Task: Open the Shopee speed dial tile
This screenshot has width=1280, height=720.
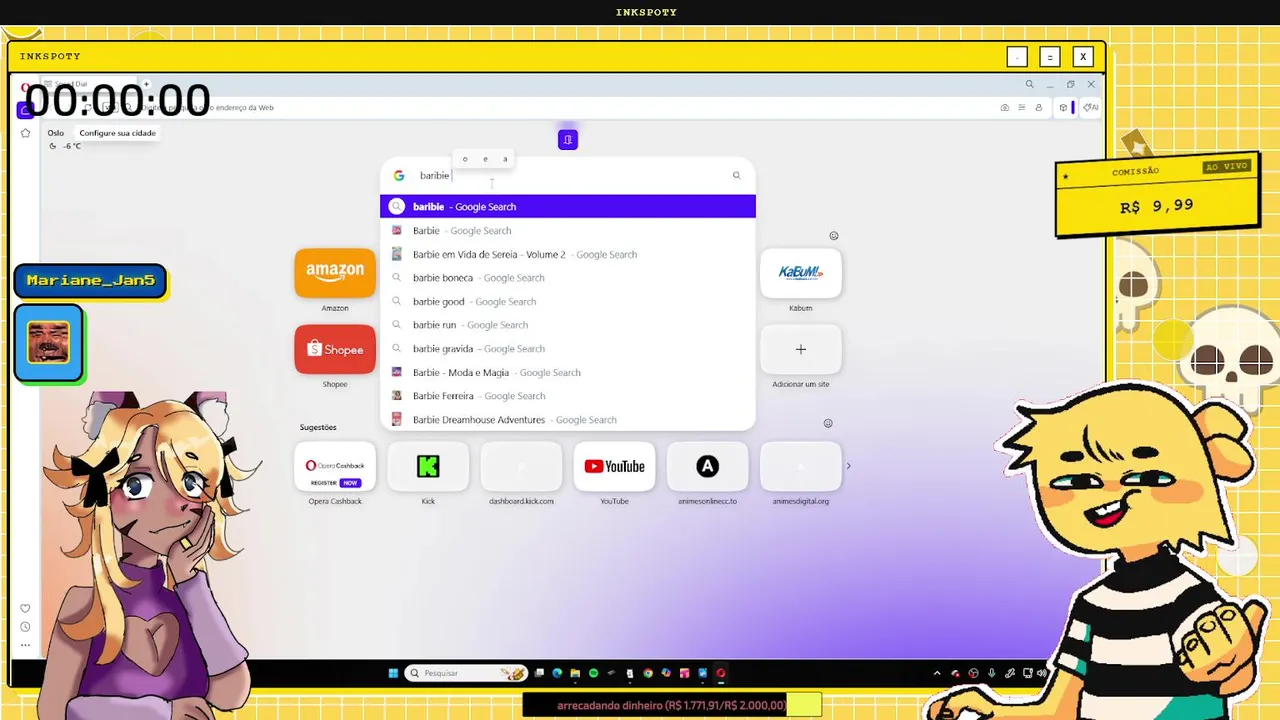Action: pyautogui.click(x=335, y=349)
